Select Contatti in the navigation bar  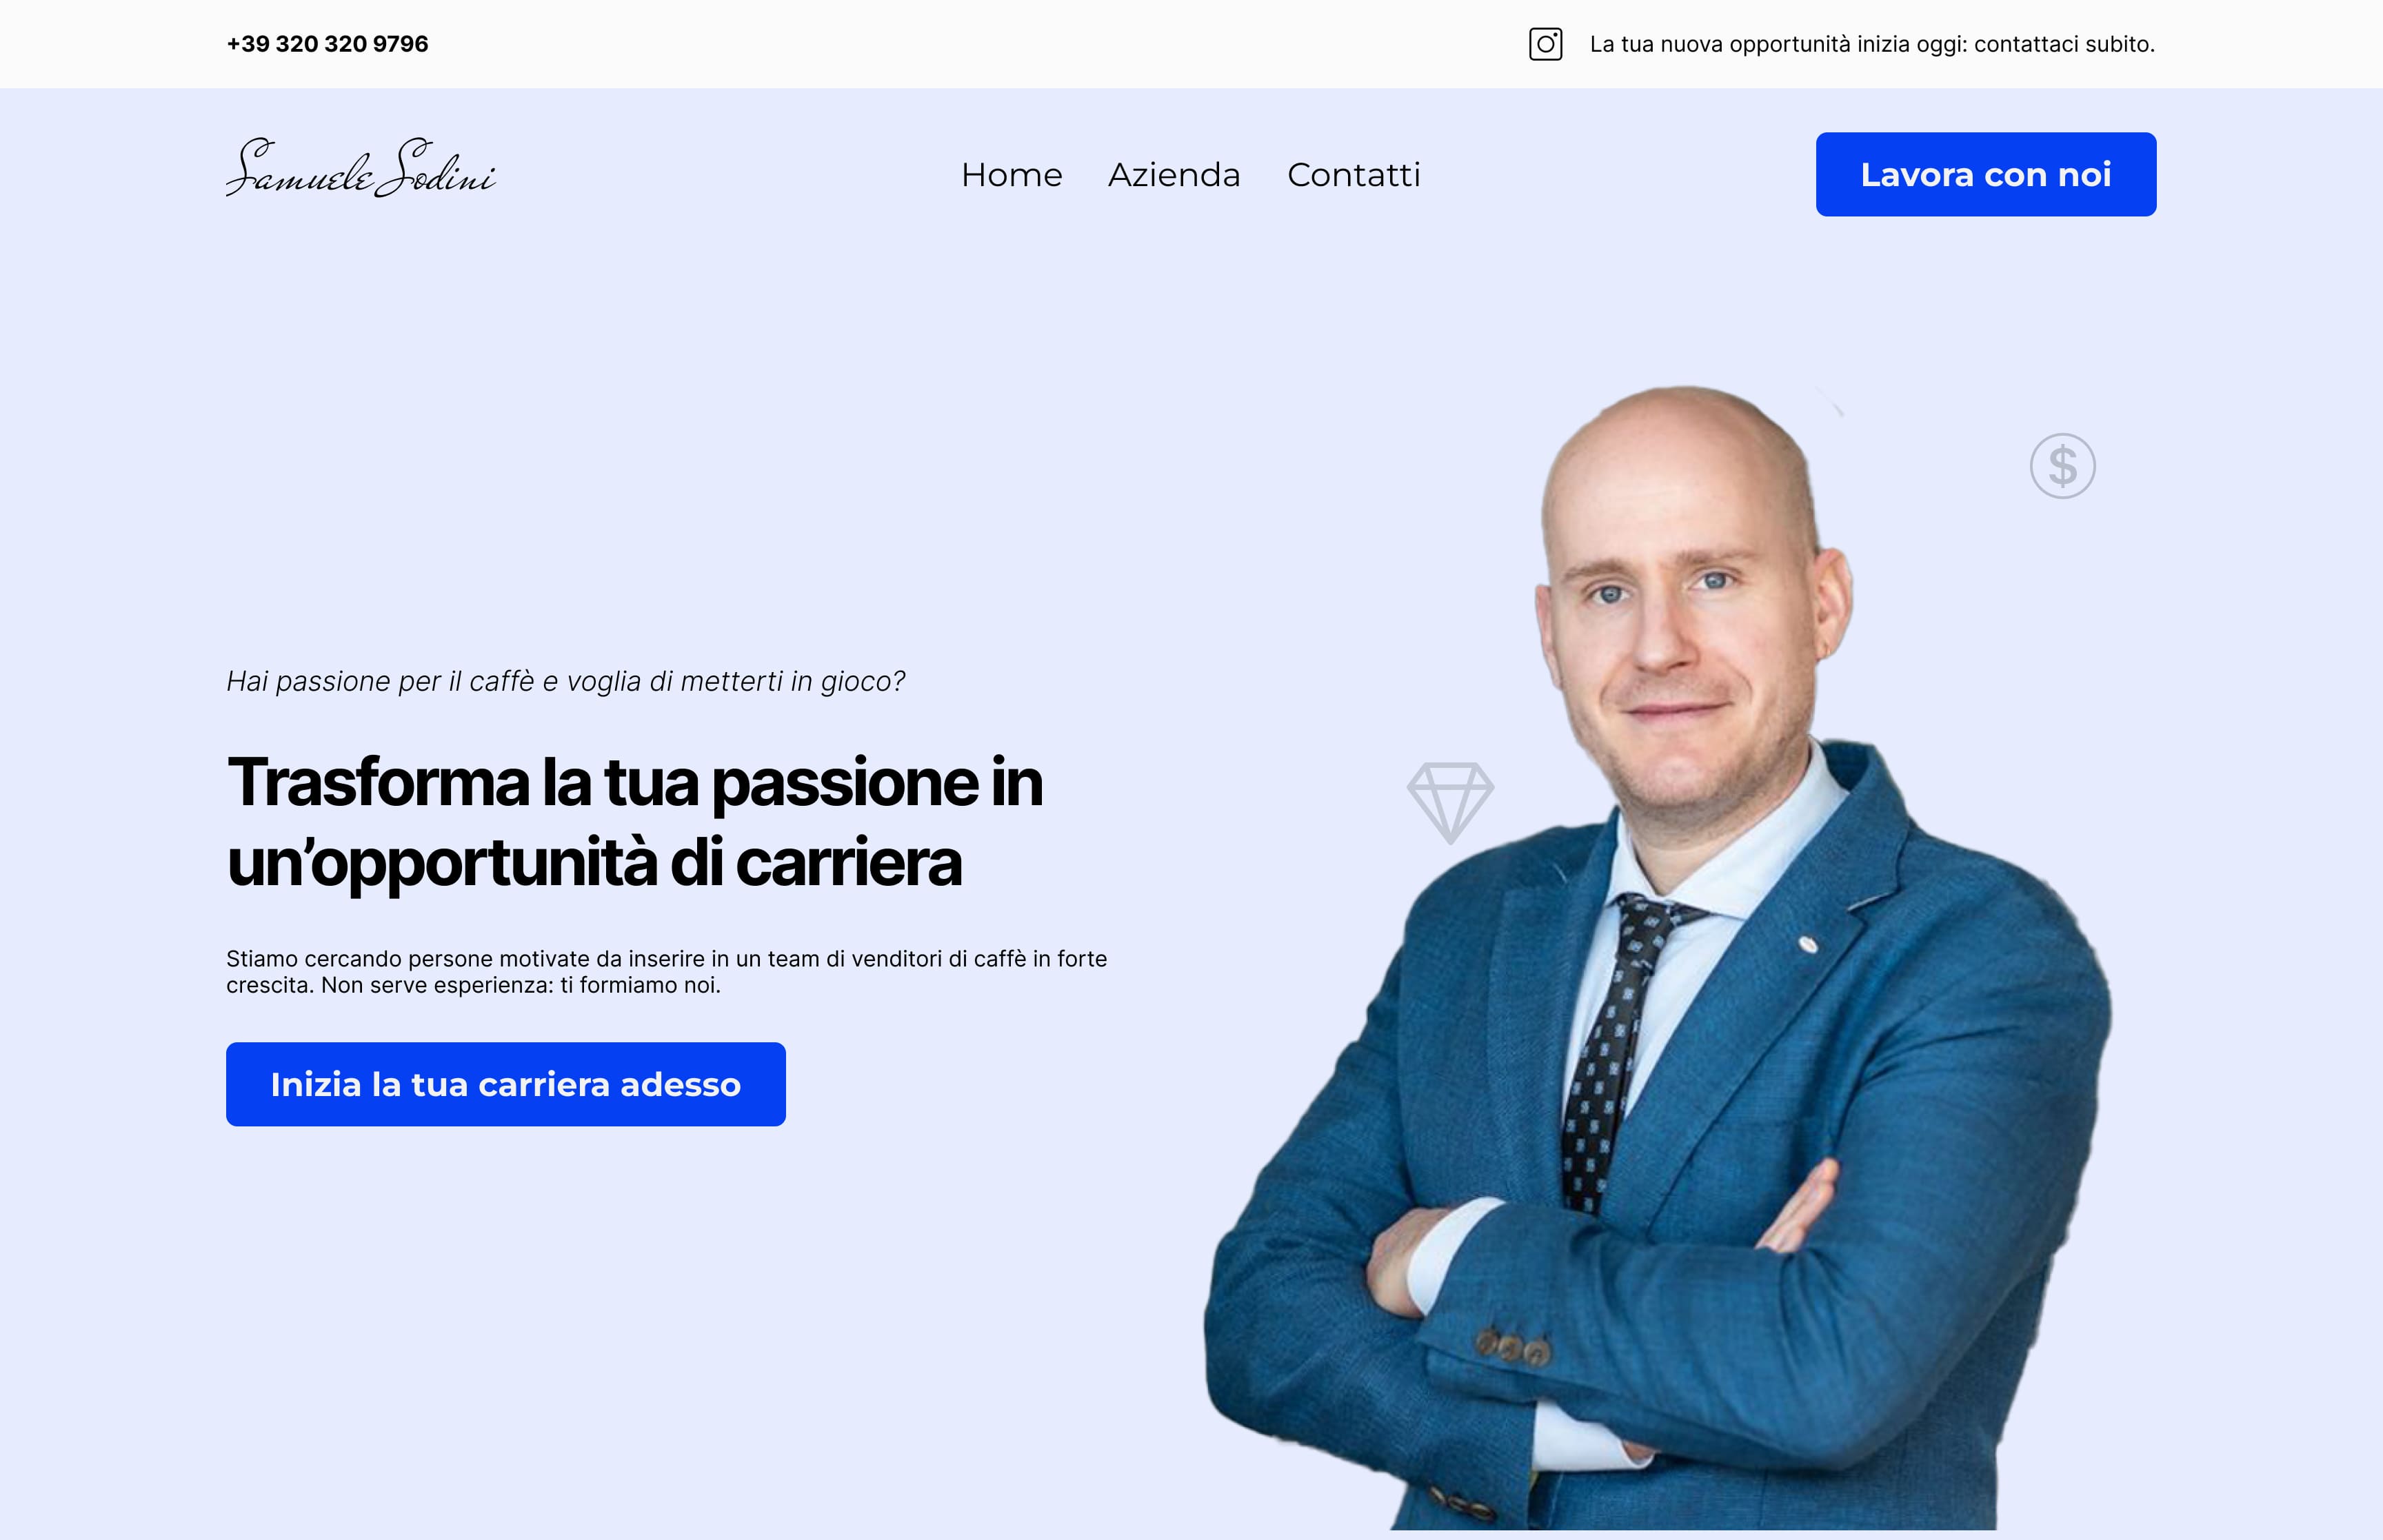click(1353, 174)
